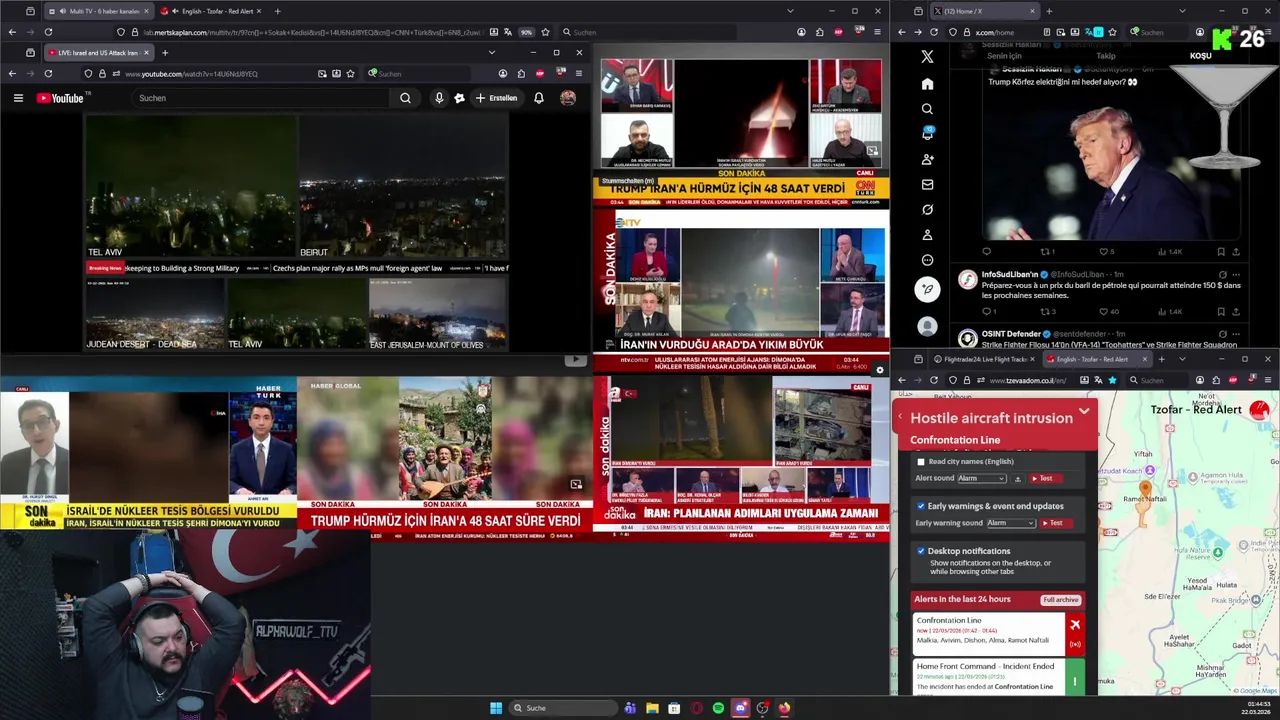The height and width of the screenshot is (720, 1280).
Task: Open Spotify from the taskbar
Action: tap(718, 708)
